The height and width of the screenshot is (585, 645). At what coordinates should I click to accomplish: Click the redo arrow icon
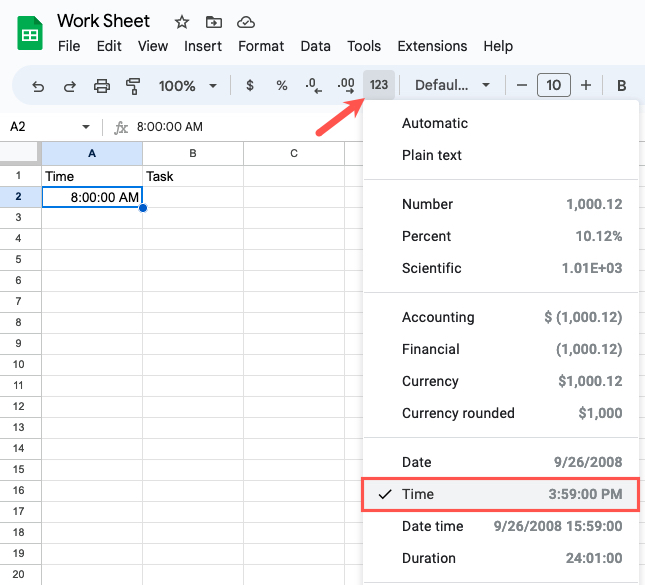click(70, 86)
